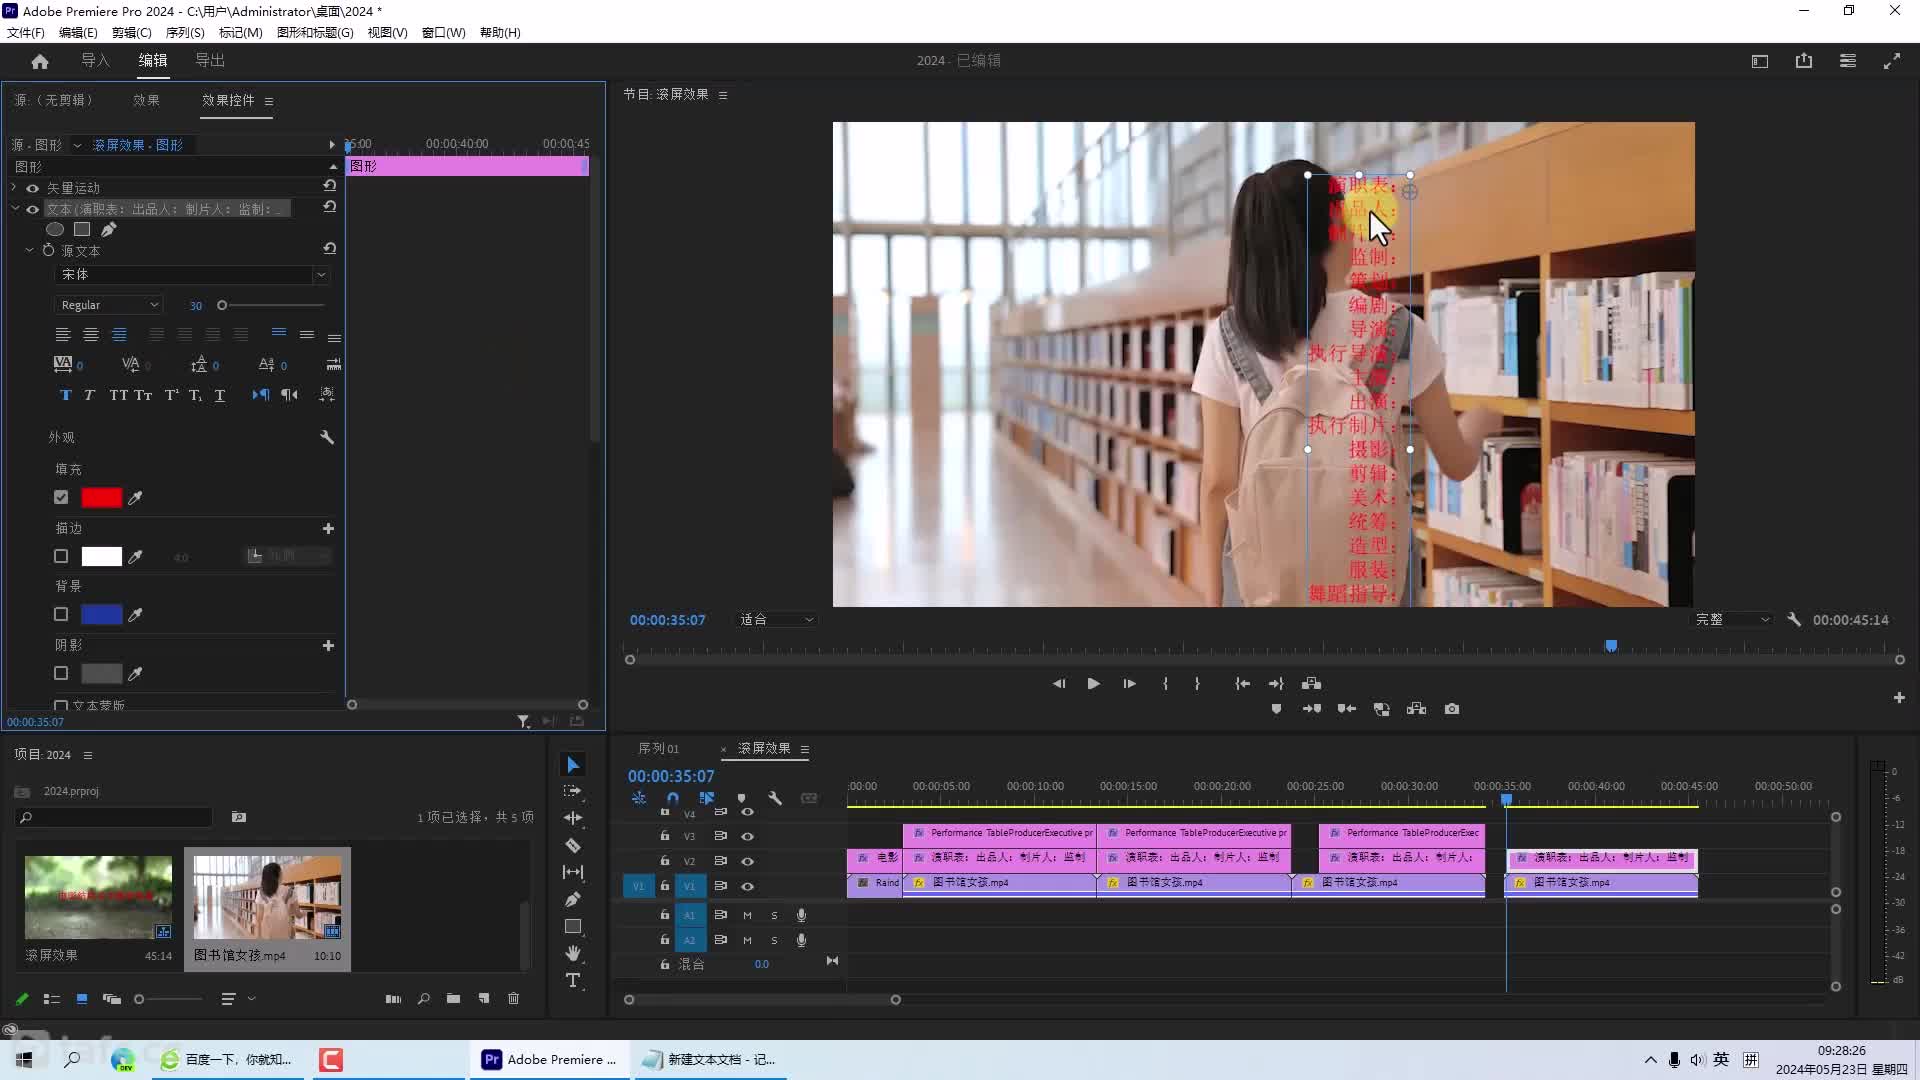Screen dimensions: 1920x1080
Task: Select the Razor tool
Action: 573,845
